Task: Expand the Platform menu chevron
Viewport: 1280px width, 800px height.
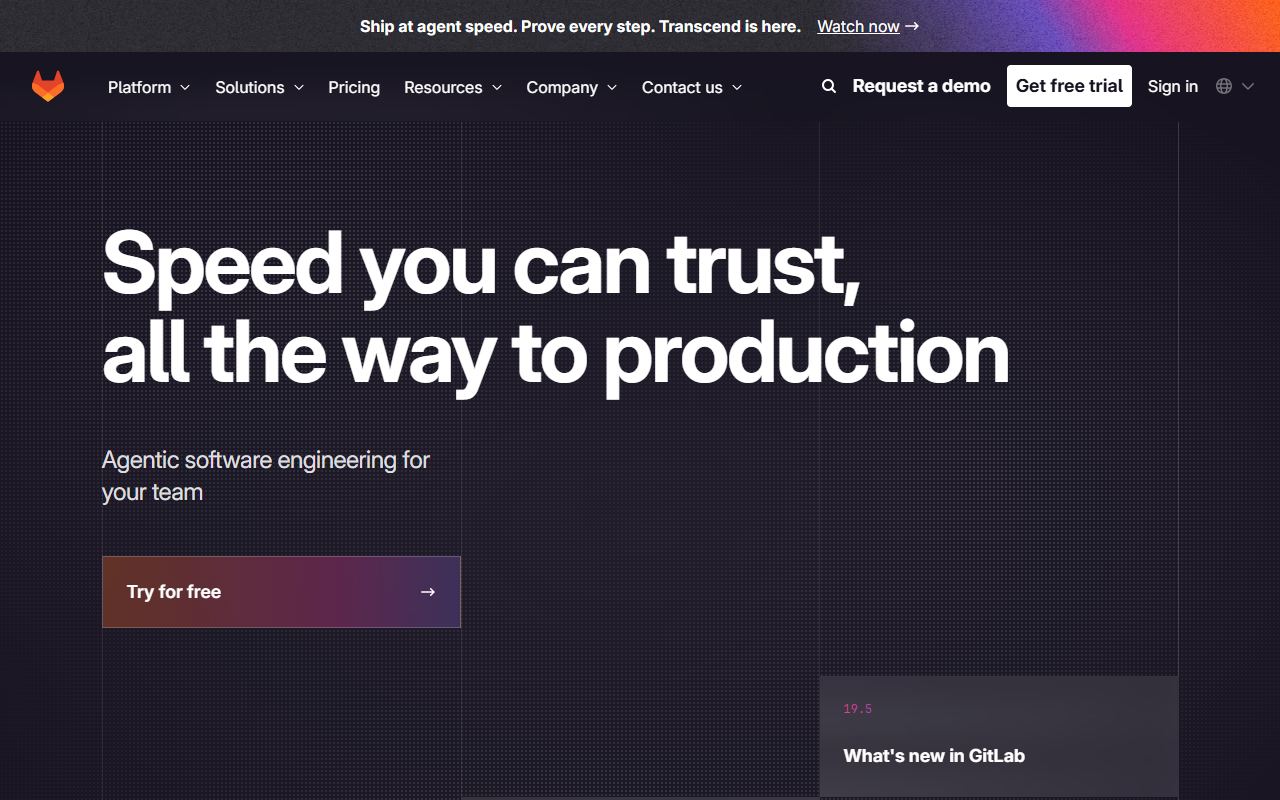Action: point(185,88)
